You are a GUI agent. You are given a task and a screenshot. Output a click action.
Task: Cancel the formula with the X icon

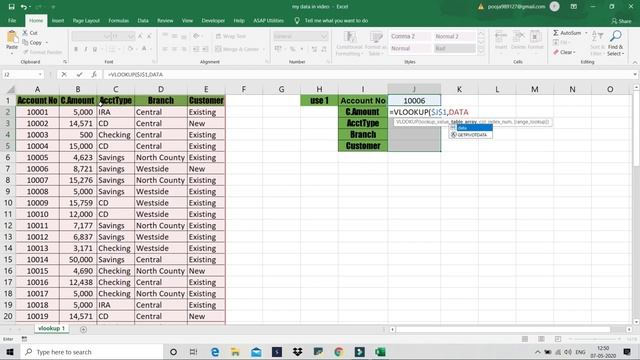coord(64,74)
